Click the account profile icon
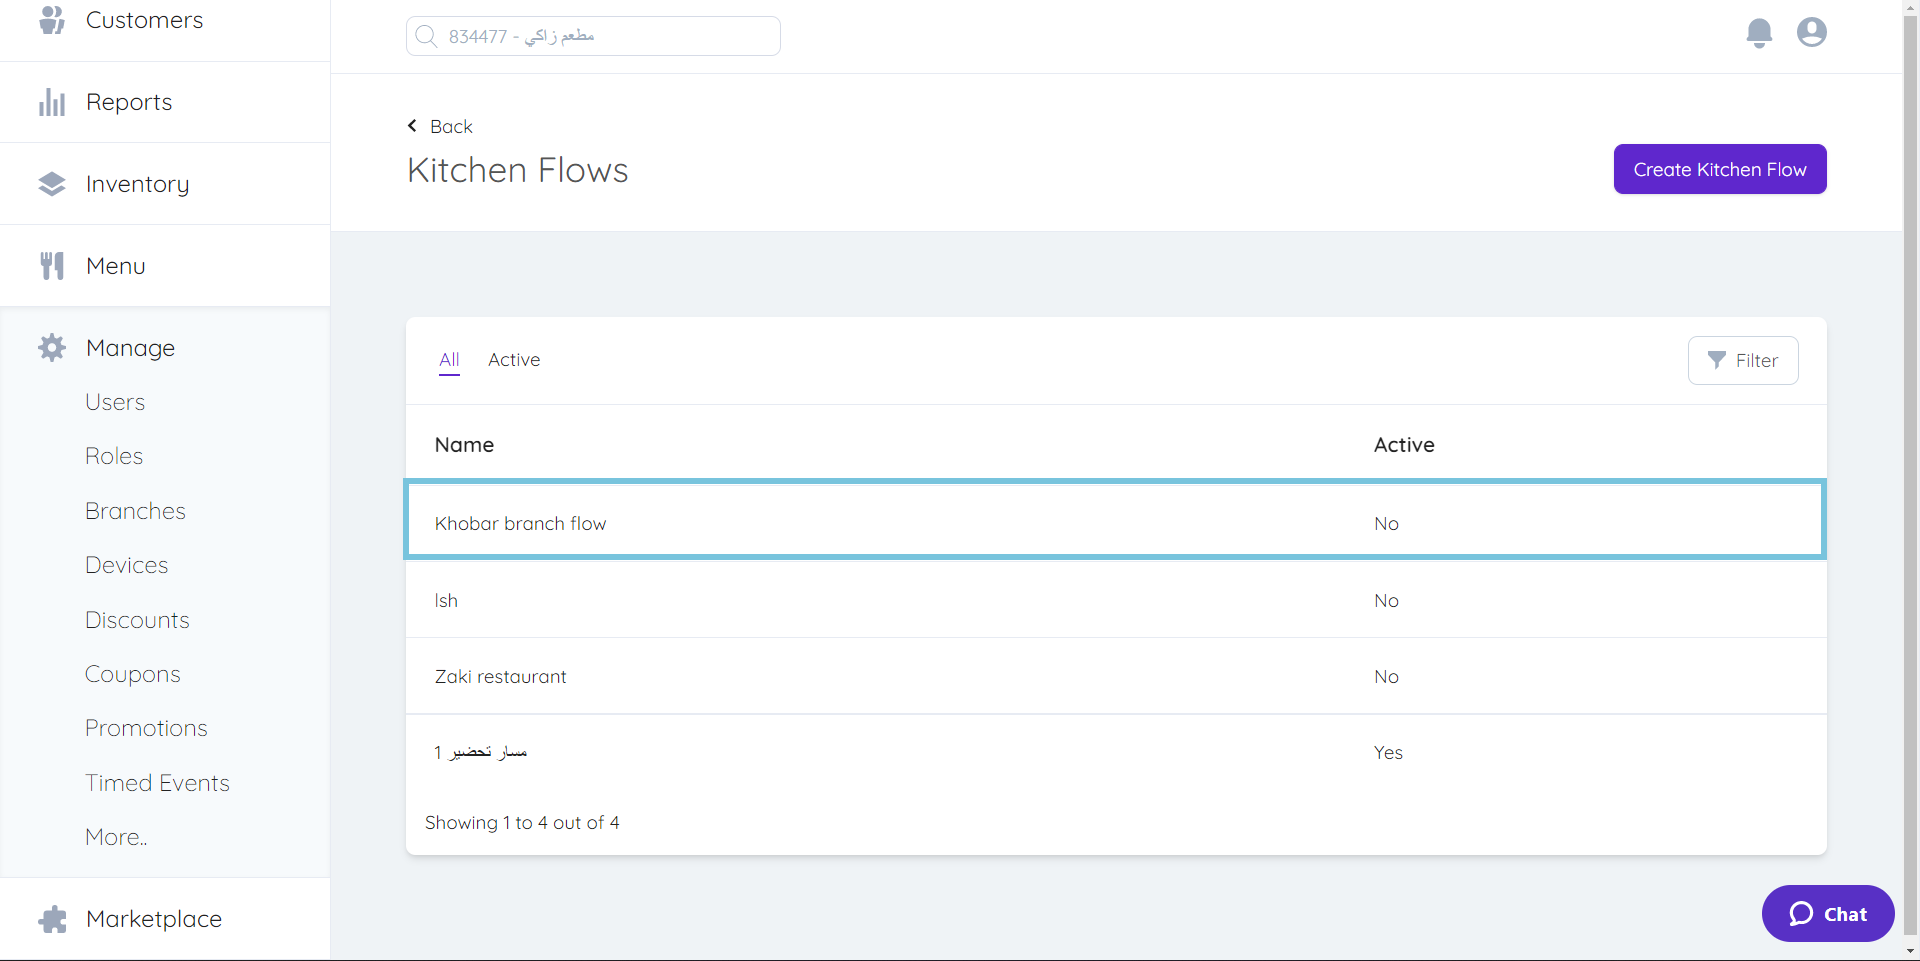The image size is (1920, 961). pos(1811,32)
